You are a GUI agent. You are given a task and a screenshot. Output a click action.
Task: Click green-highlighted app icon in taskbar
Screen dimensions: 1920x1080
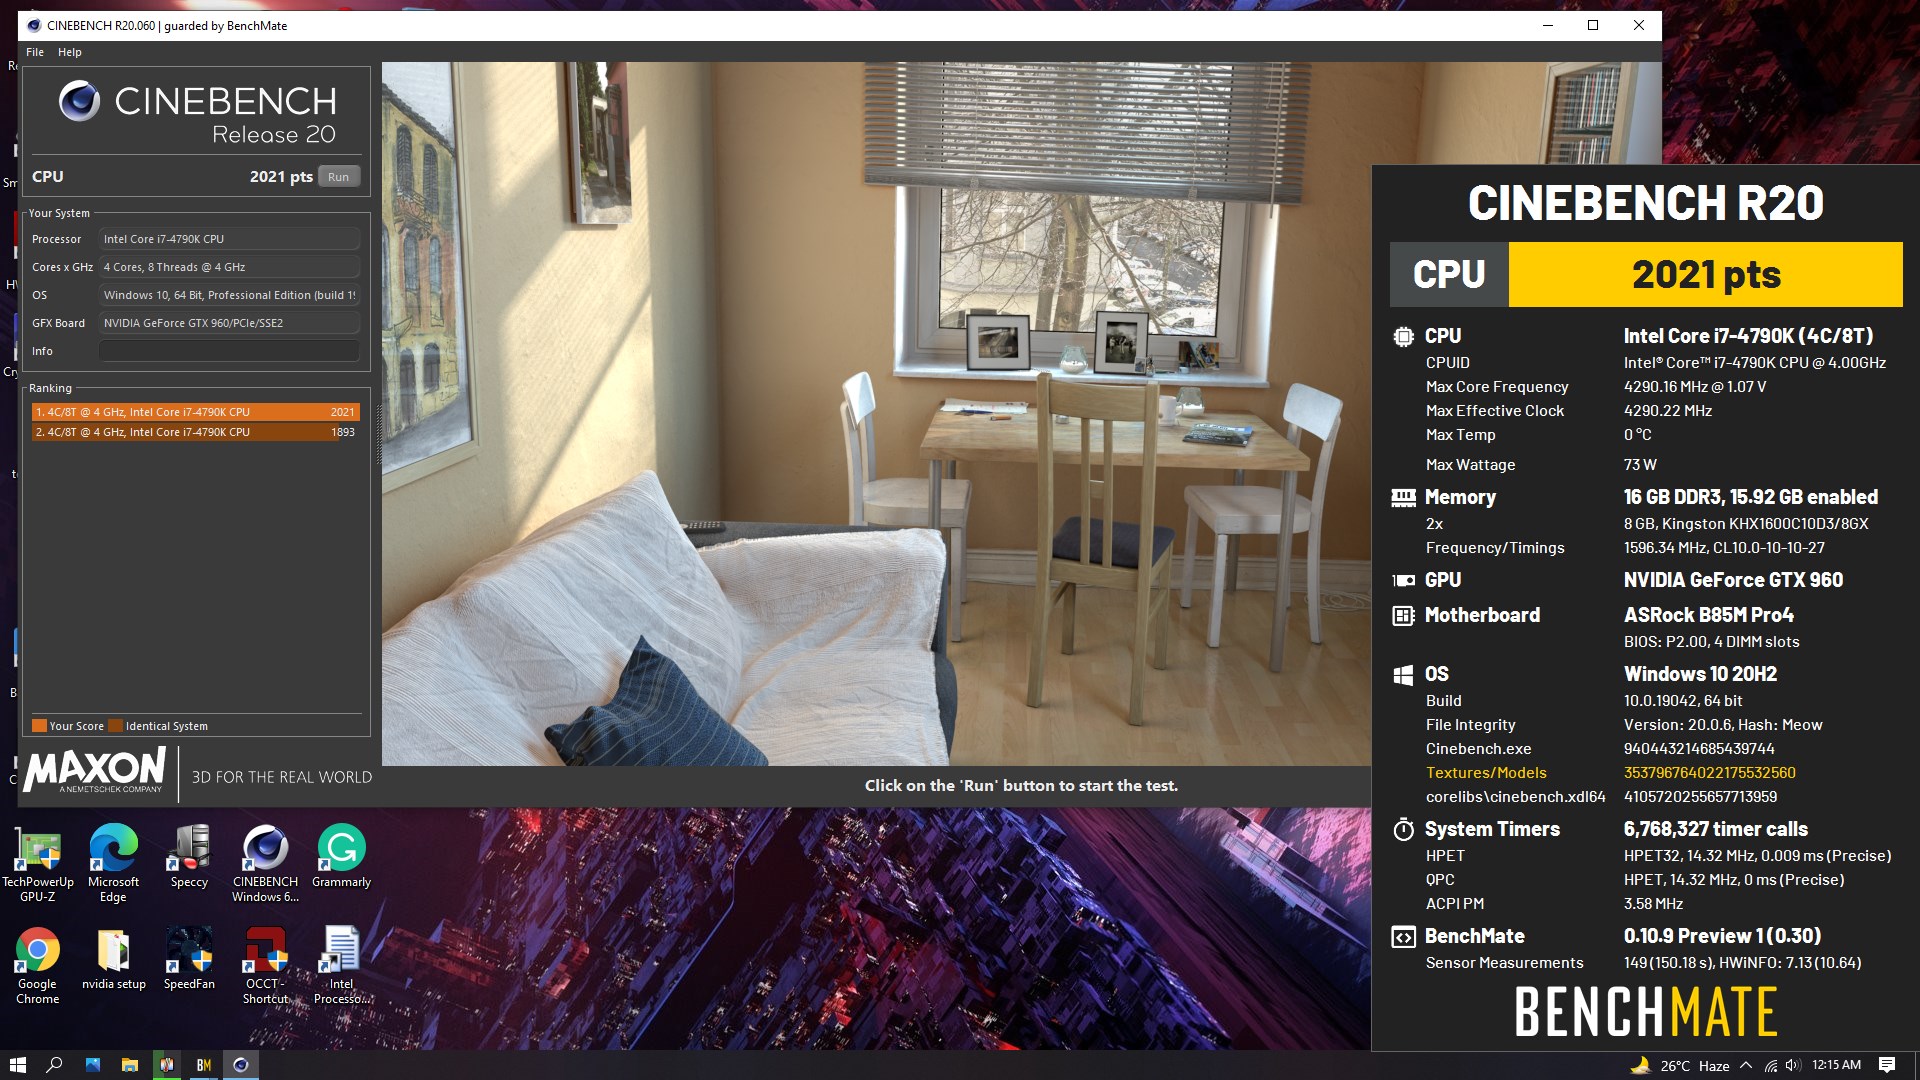point(166,1065)
